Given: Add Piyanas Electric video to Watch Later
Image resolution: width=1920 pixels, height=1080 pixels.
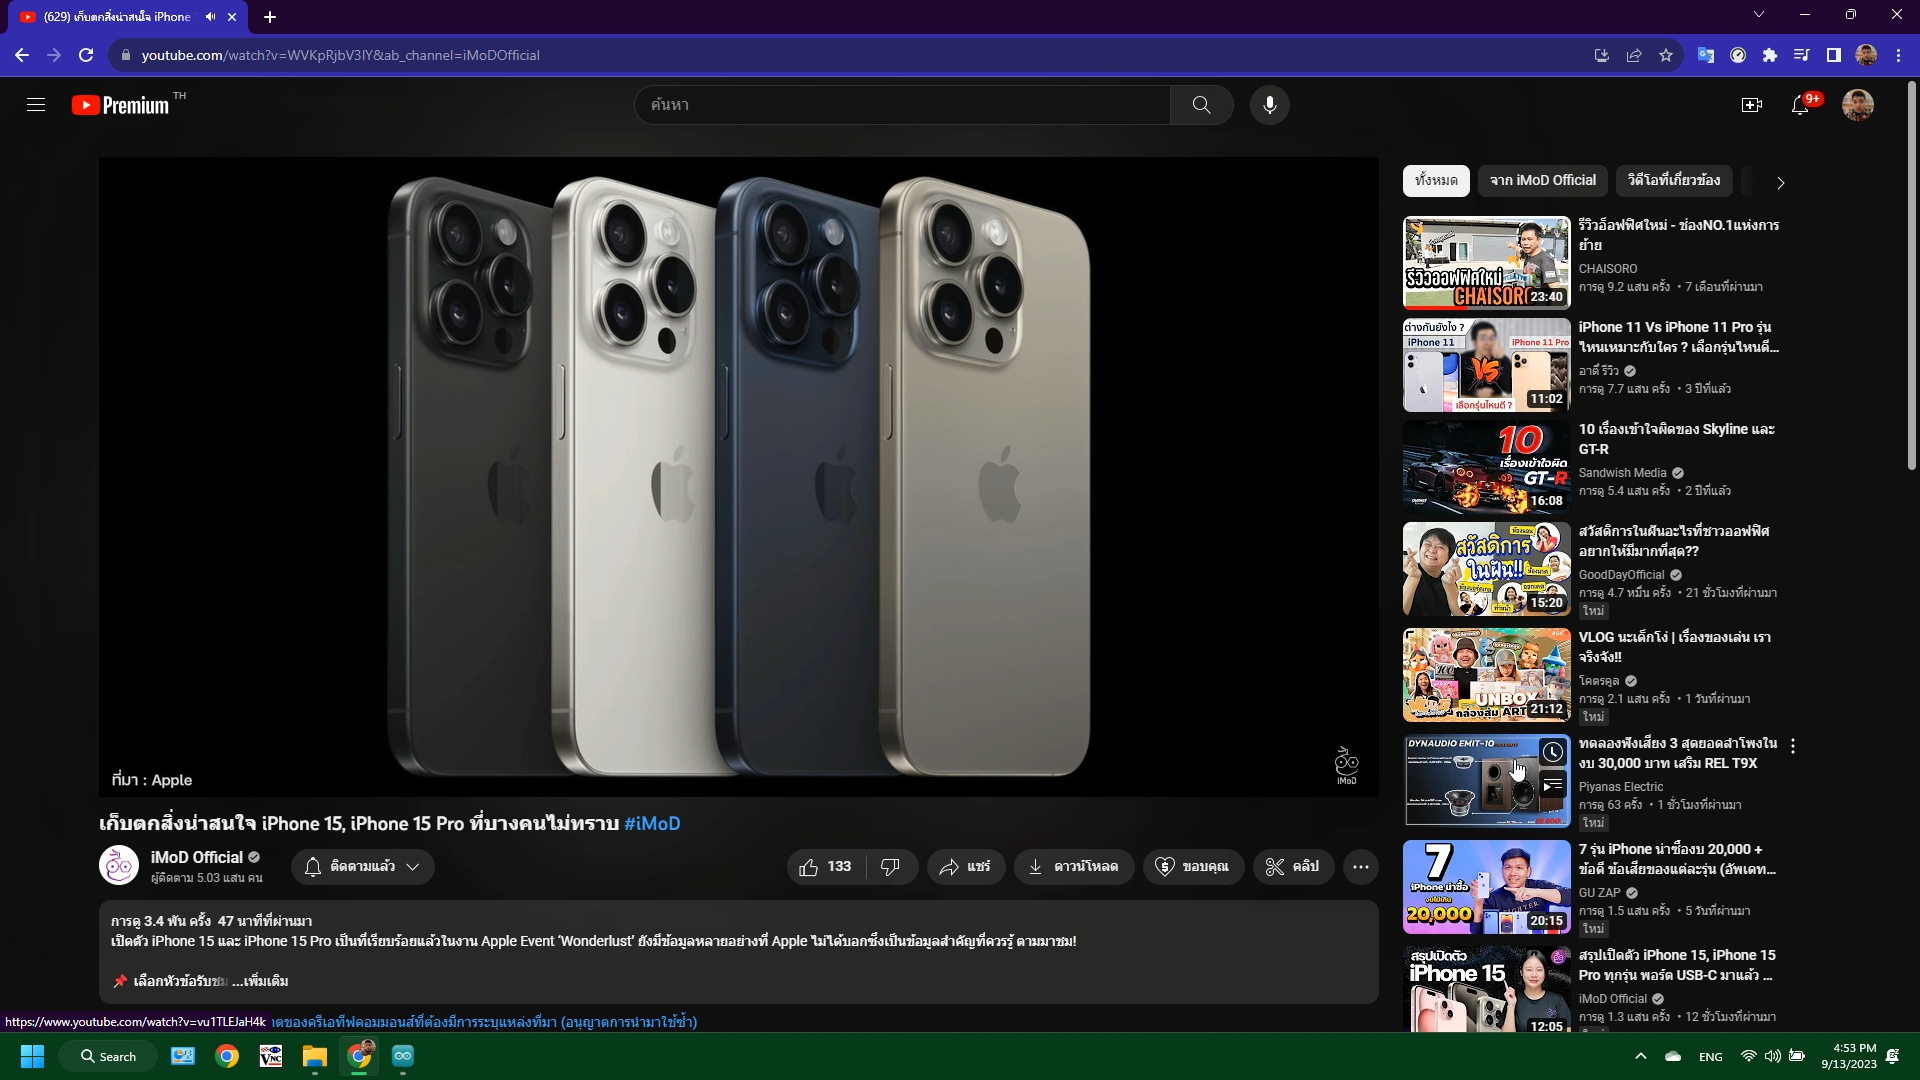Looking at the screenshot, I should click(x=1552, y=752).
